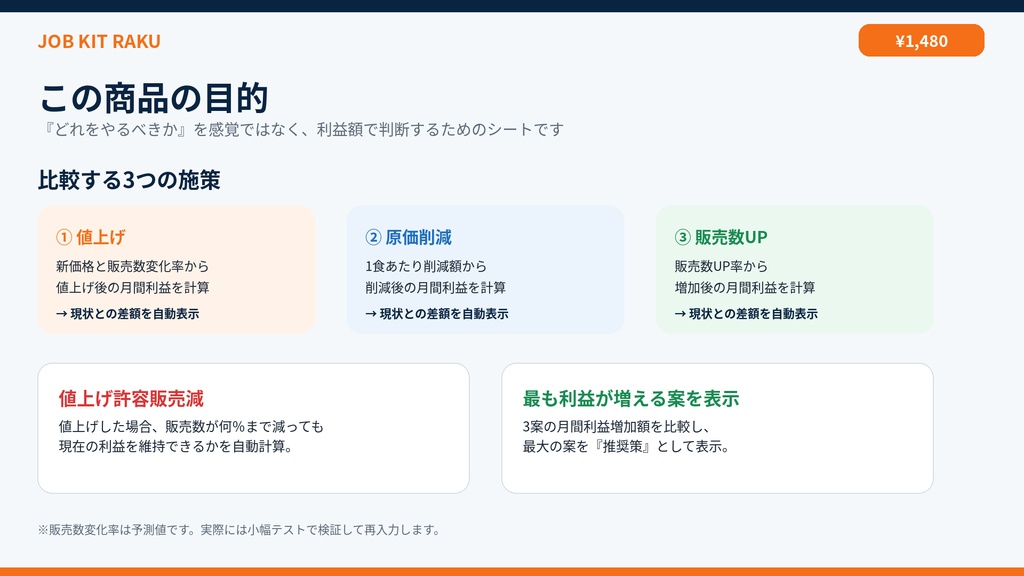1024x576 pixels.
Task: Click the JOB KIT RAKU brand text
Action: (x=99, y=41)
